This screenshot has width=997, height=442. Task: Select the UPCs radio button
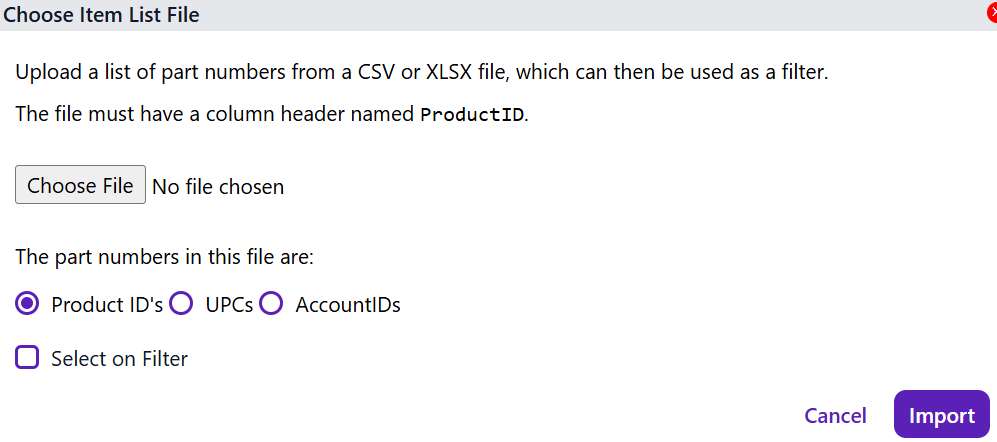point(181,304)
